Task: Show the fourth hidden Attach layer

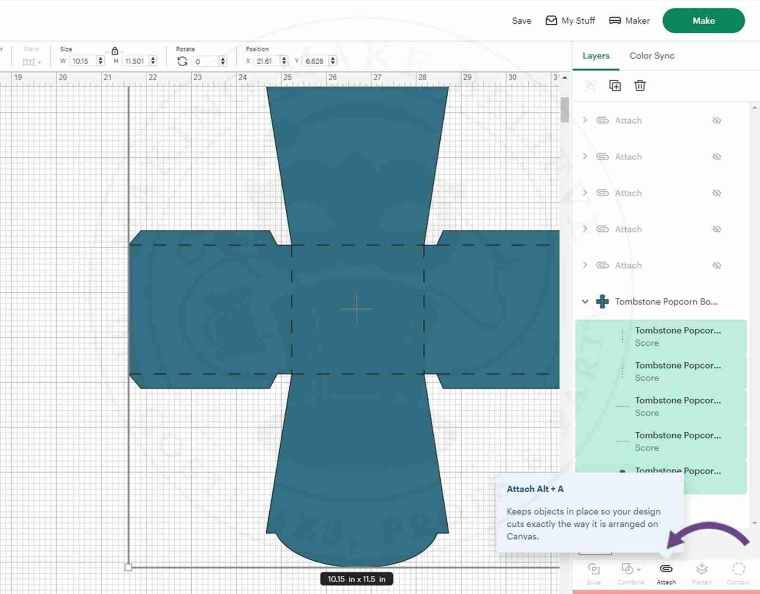Action: (x=717, y=229)
